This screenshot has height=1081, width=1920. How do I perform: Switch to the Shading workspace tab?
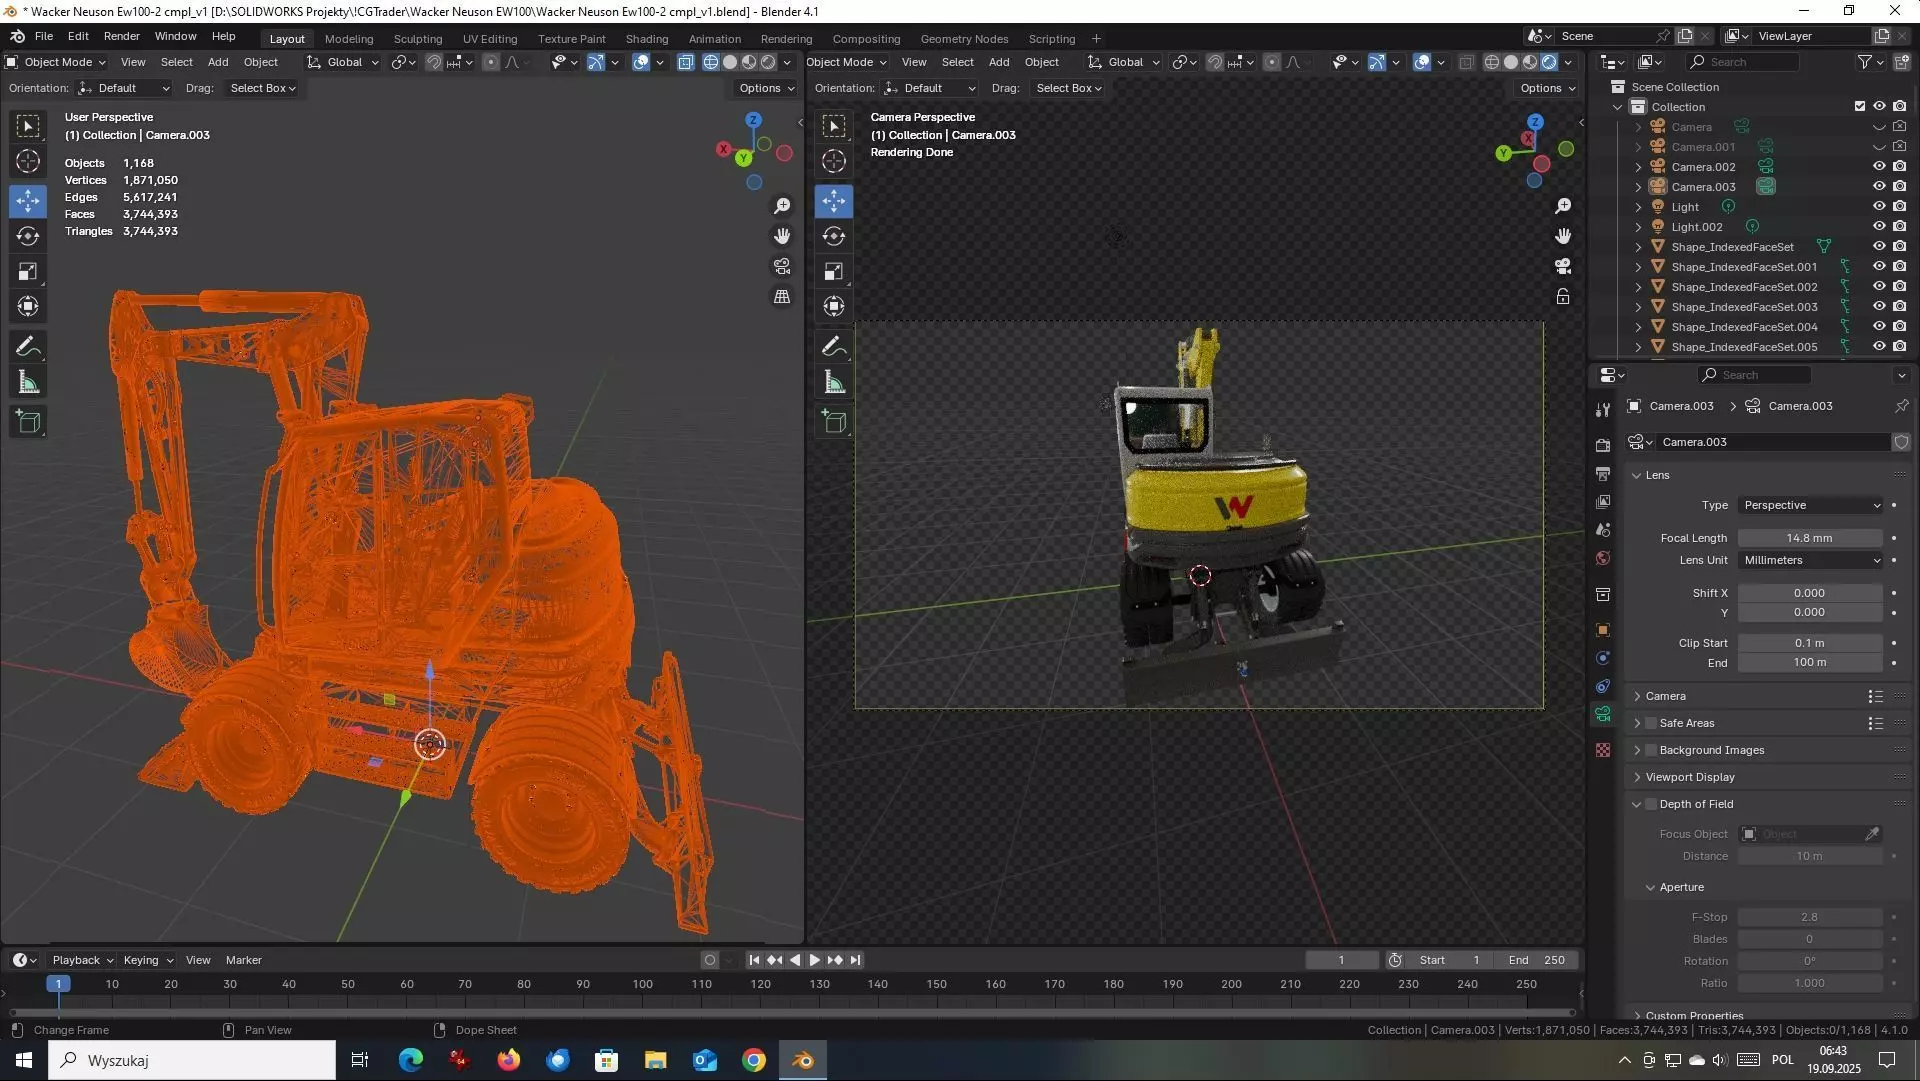(x=646, y=39)
